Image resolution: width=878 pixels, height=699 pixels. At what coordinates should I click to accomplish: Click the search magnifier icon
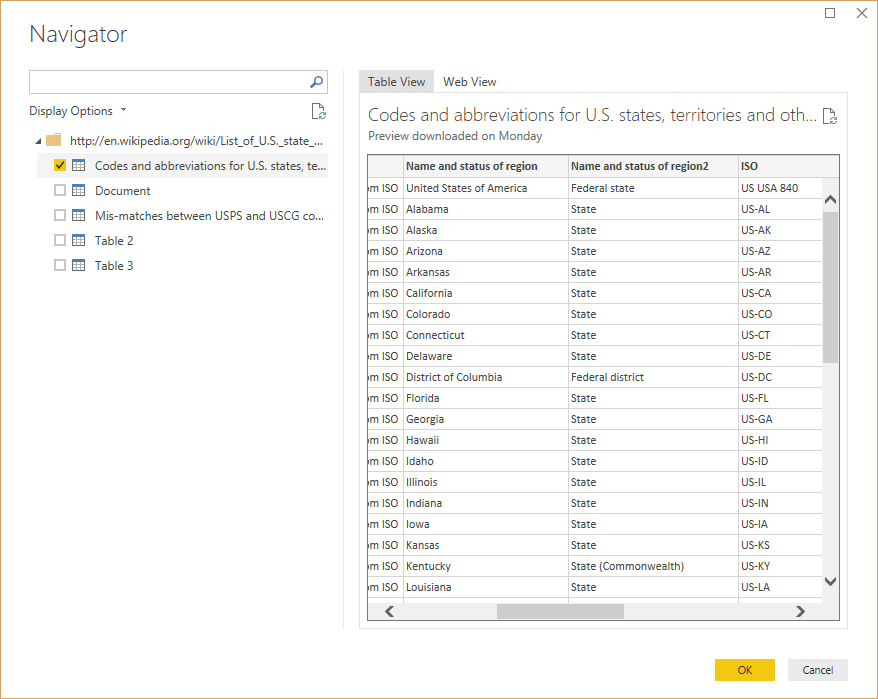click(315, 81)
